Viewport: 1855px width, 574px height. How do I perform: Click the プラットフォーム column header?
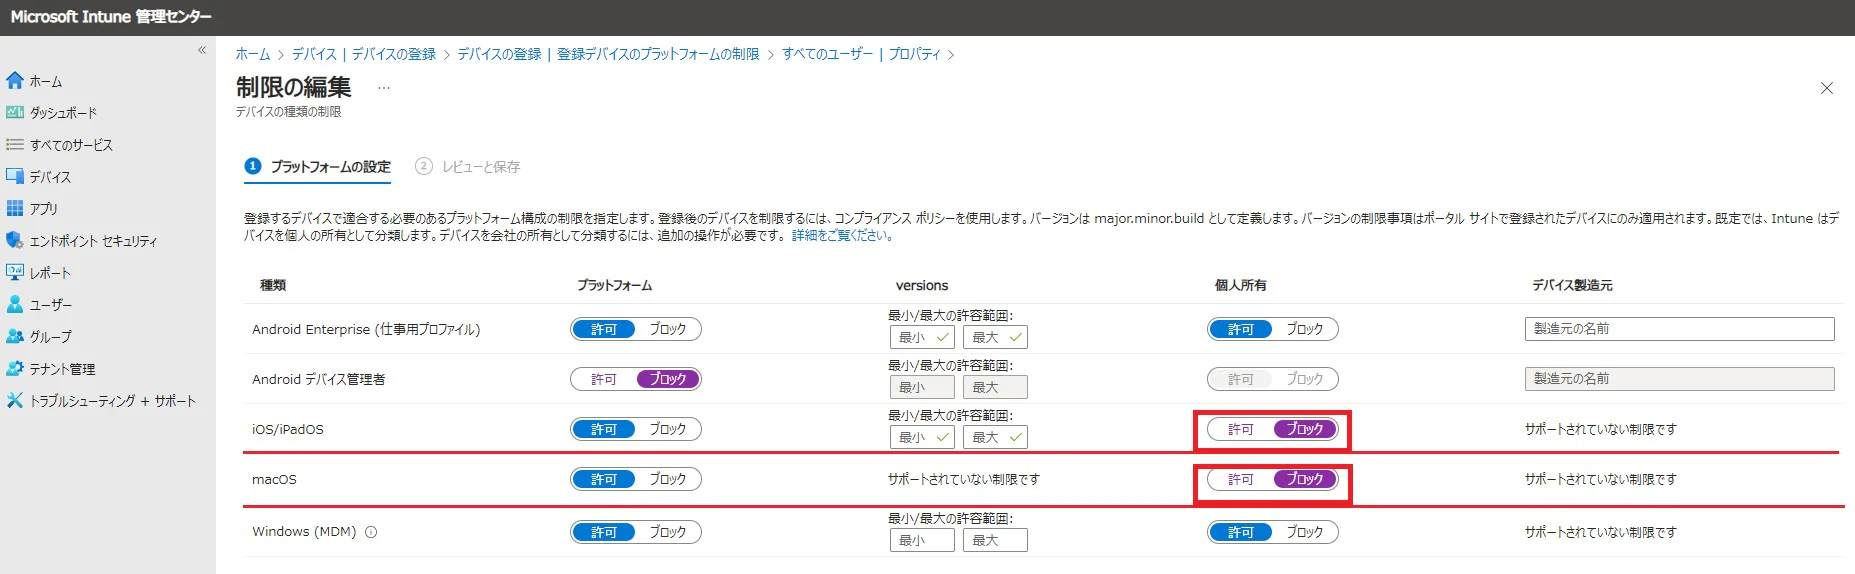click(x=614, y=285)
